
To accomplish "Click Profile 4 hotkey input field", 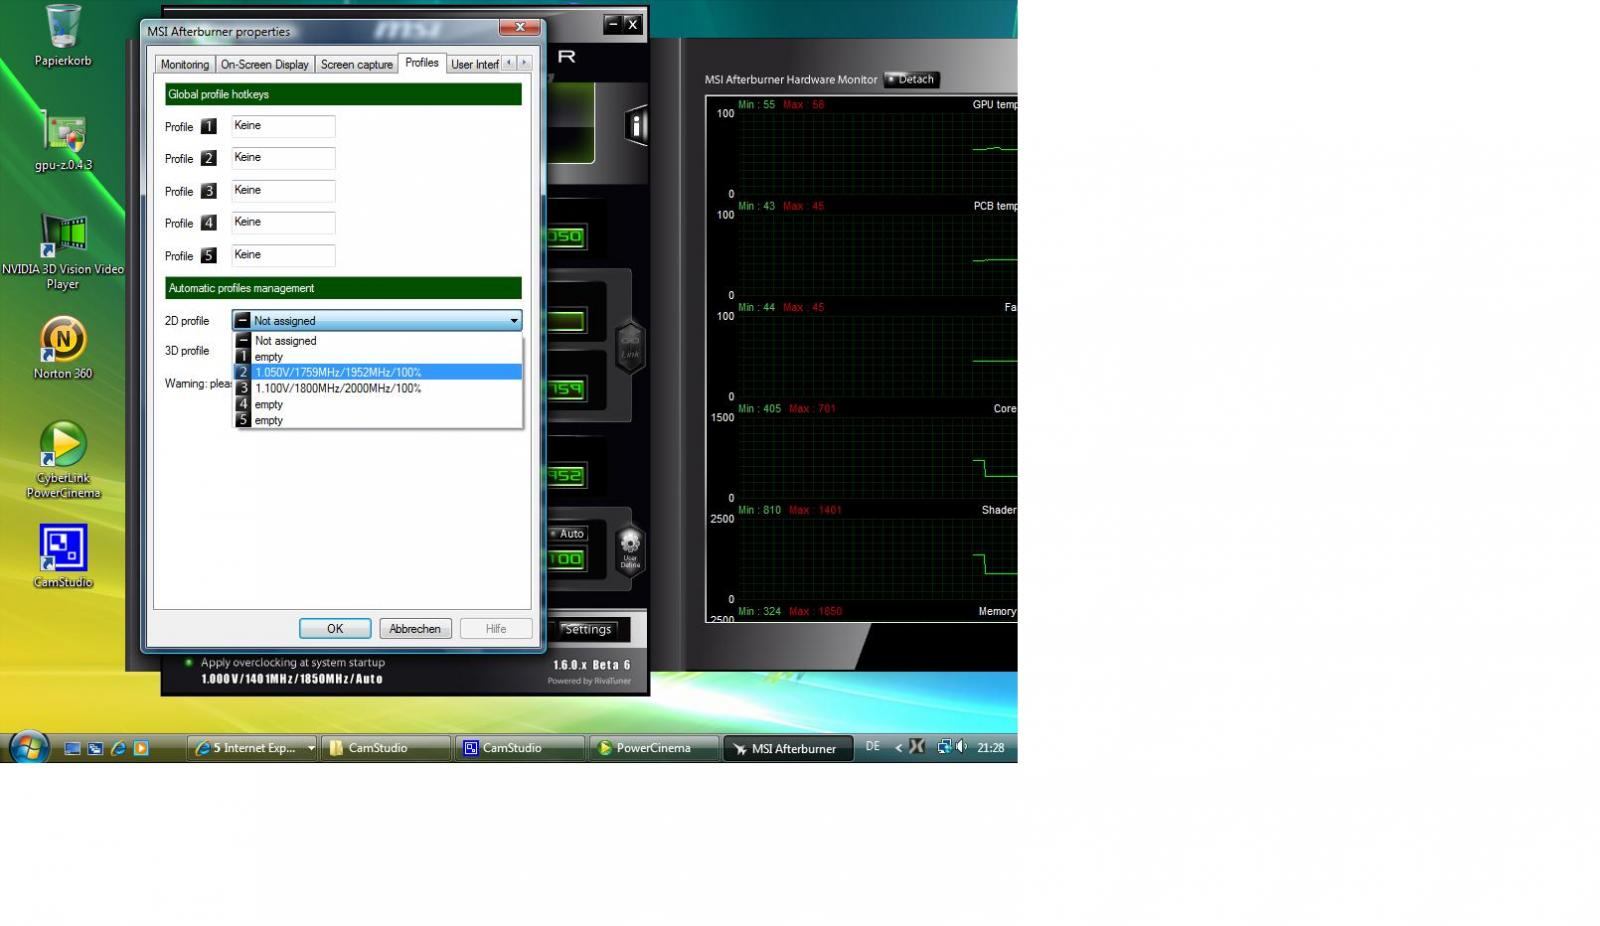I will pos(283,223).
